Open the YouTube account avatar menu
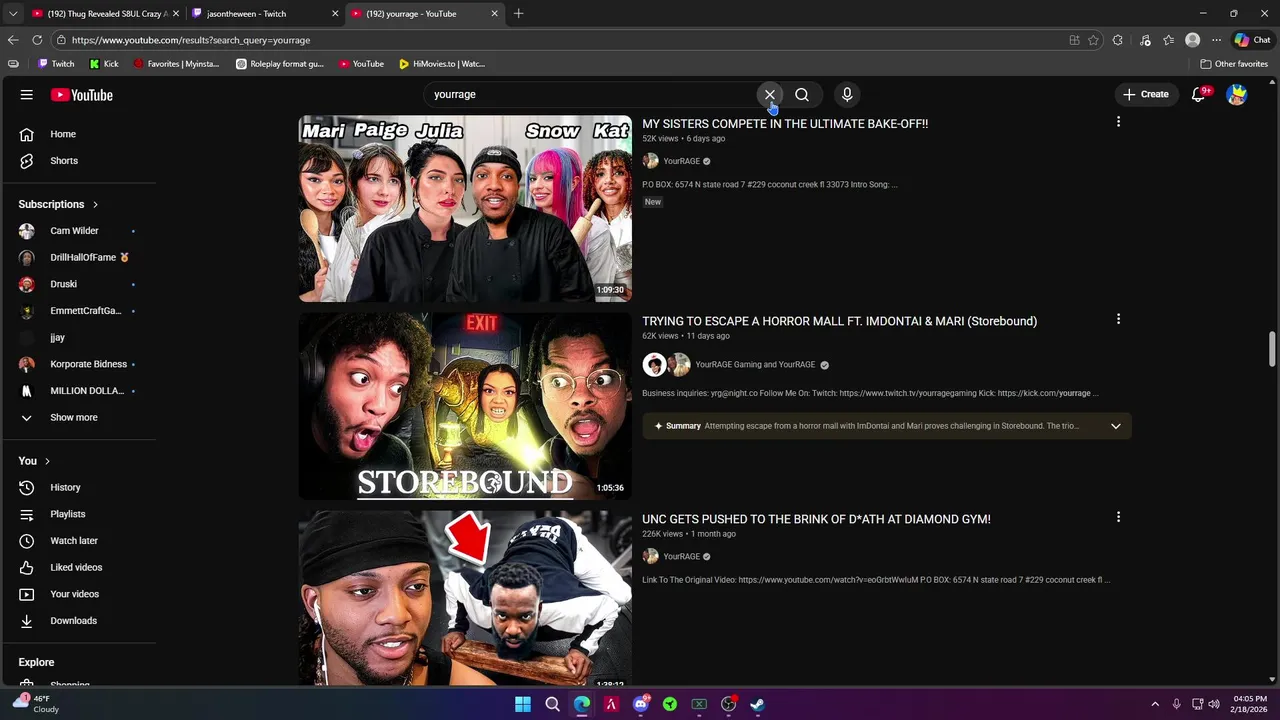 point(1237,95)
